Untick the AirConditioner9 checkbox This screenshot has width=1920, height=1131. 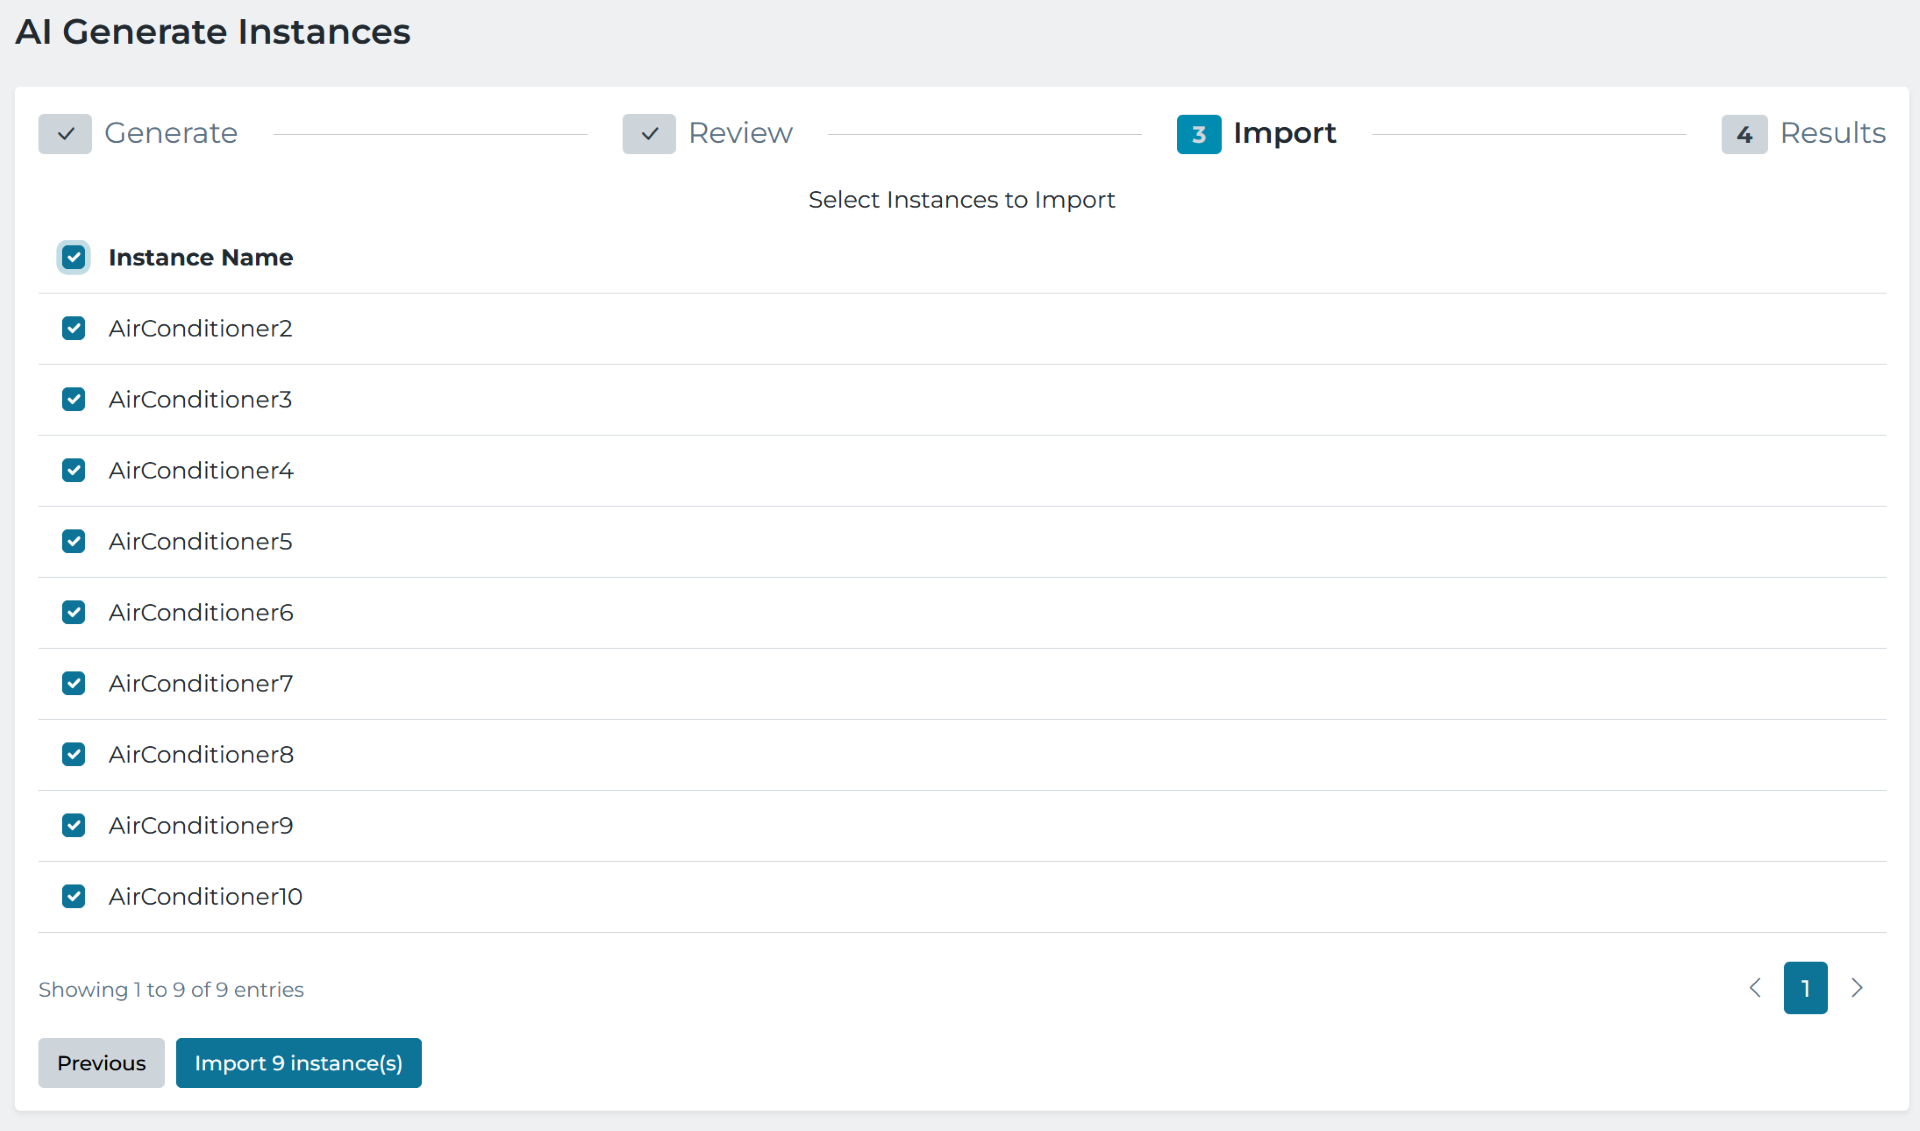coord(74,826)
